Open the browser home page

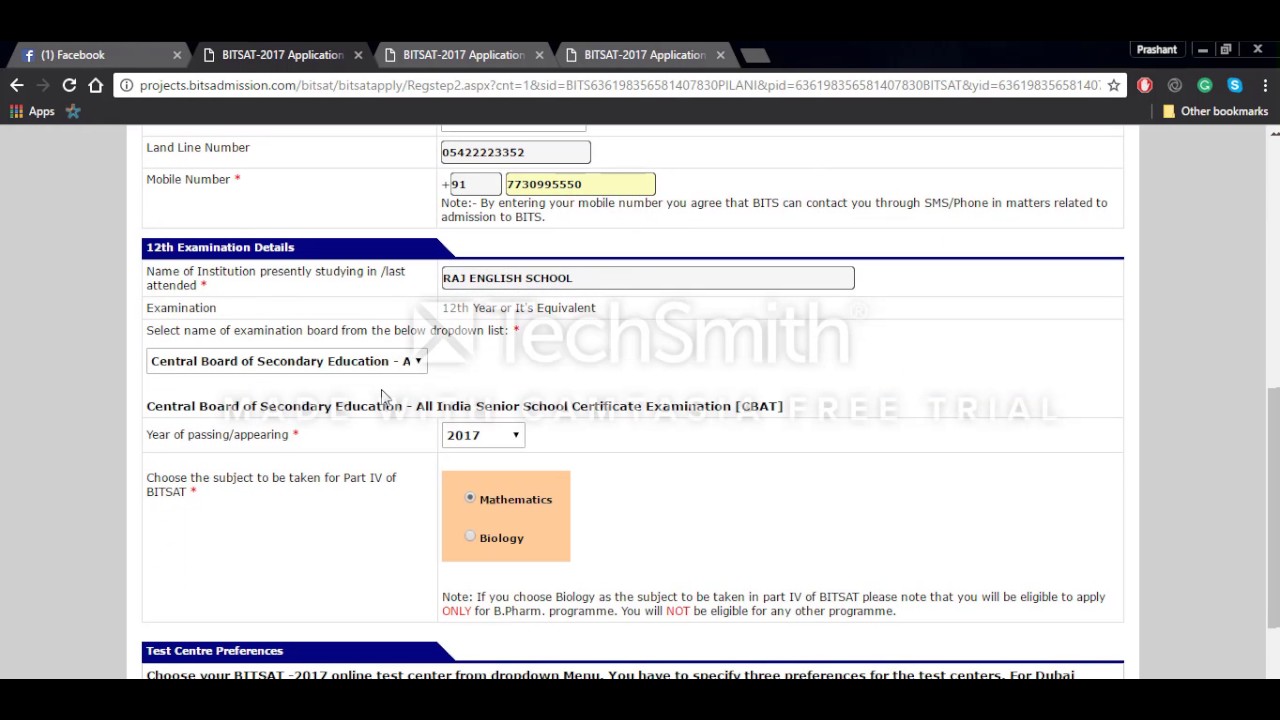click(x=95, y=85)
